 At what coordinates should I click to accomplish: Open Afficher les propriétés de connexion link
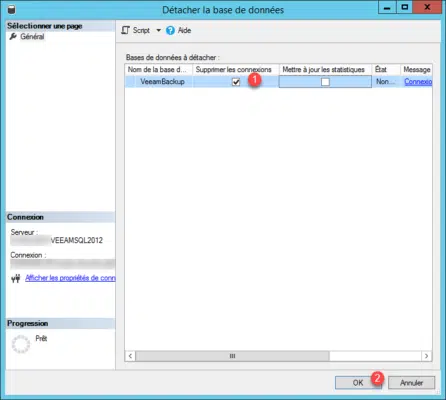[x=70, y=278]
